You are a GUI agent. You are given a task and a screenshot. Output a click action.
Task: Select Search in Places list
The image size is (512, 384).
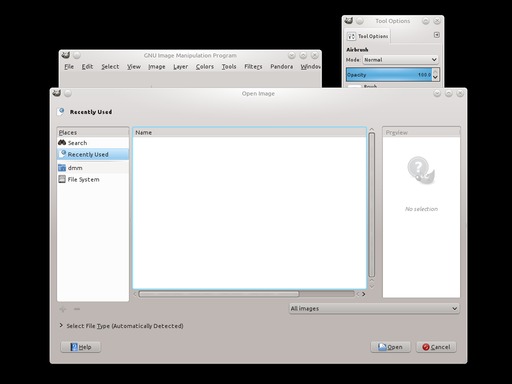[93, 143]
